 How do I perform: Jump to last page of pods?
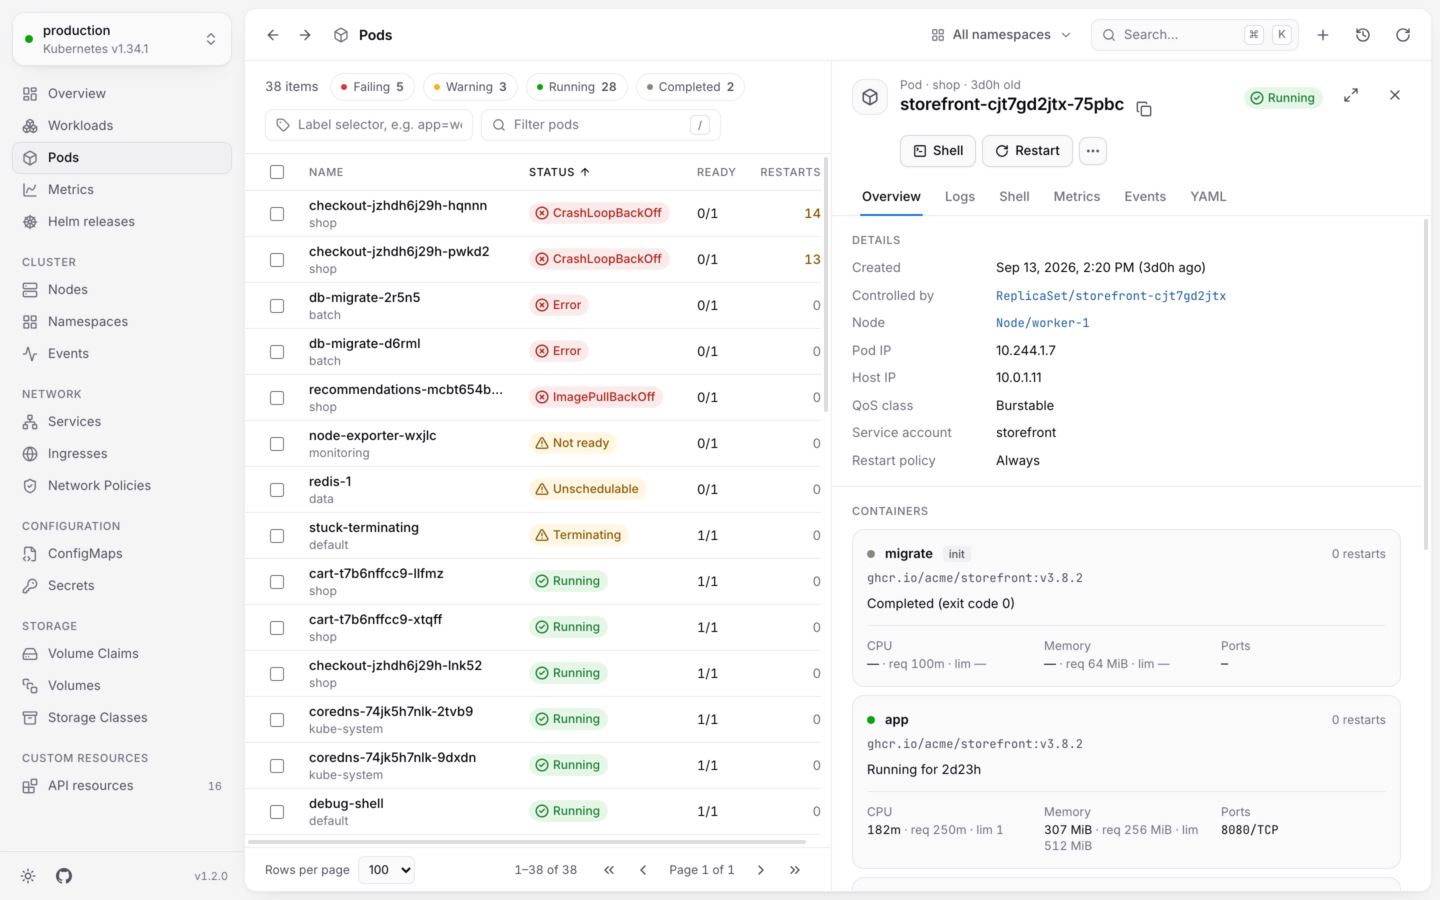click(x=795, y=870)
